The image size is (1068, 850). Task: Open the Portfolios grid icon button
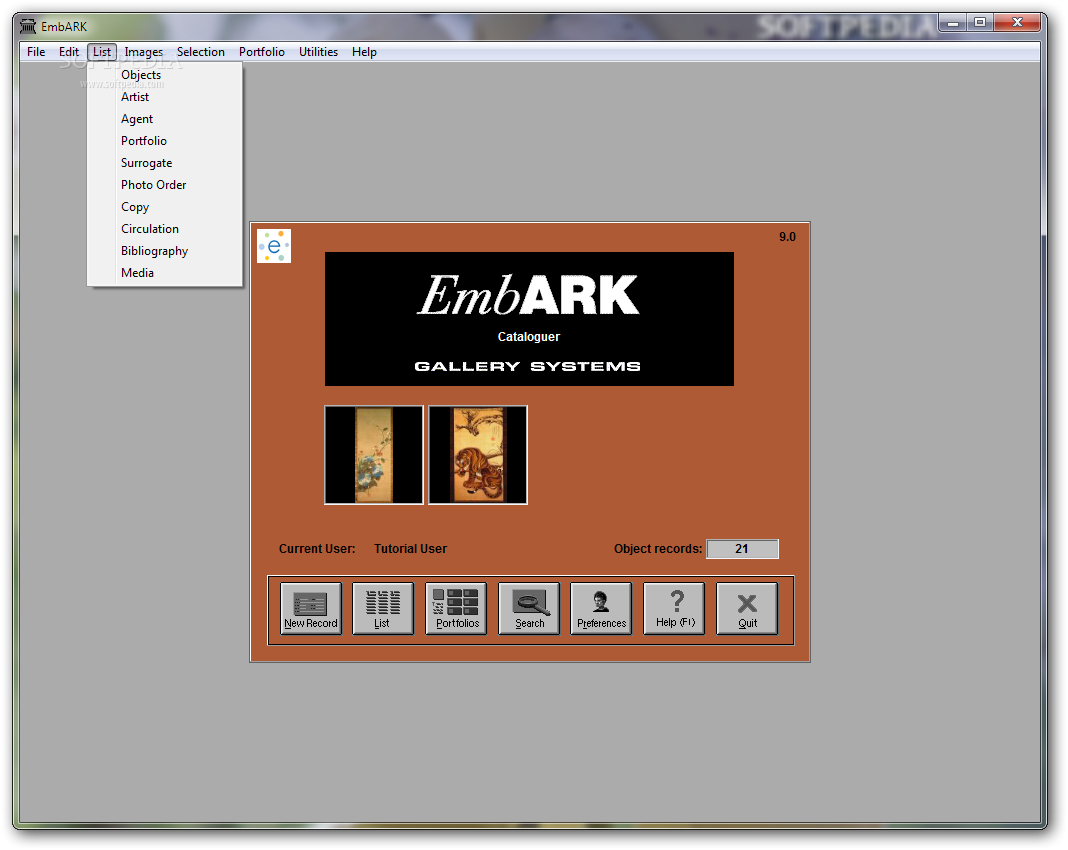[x=456, y=608]
